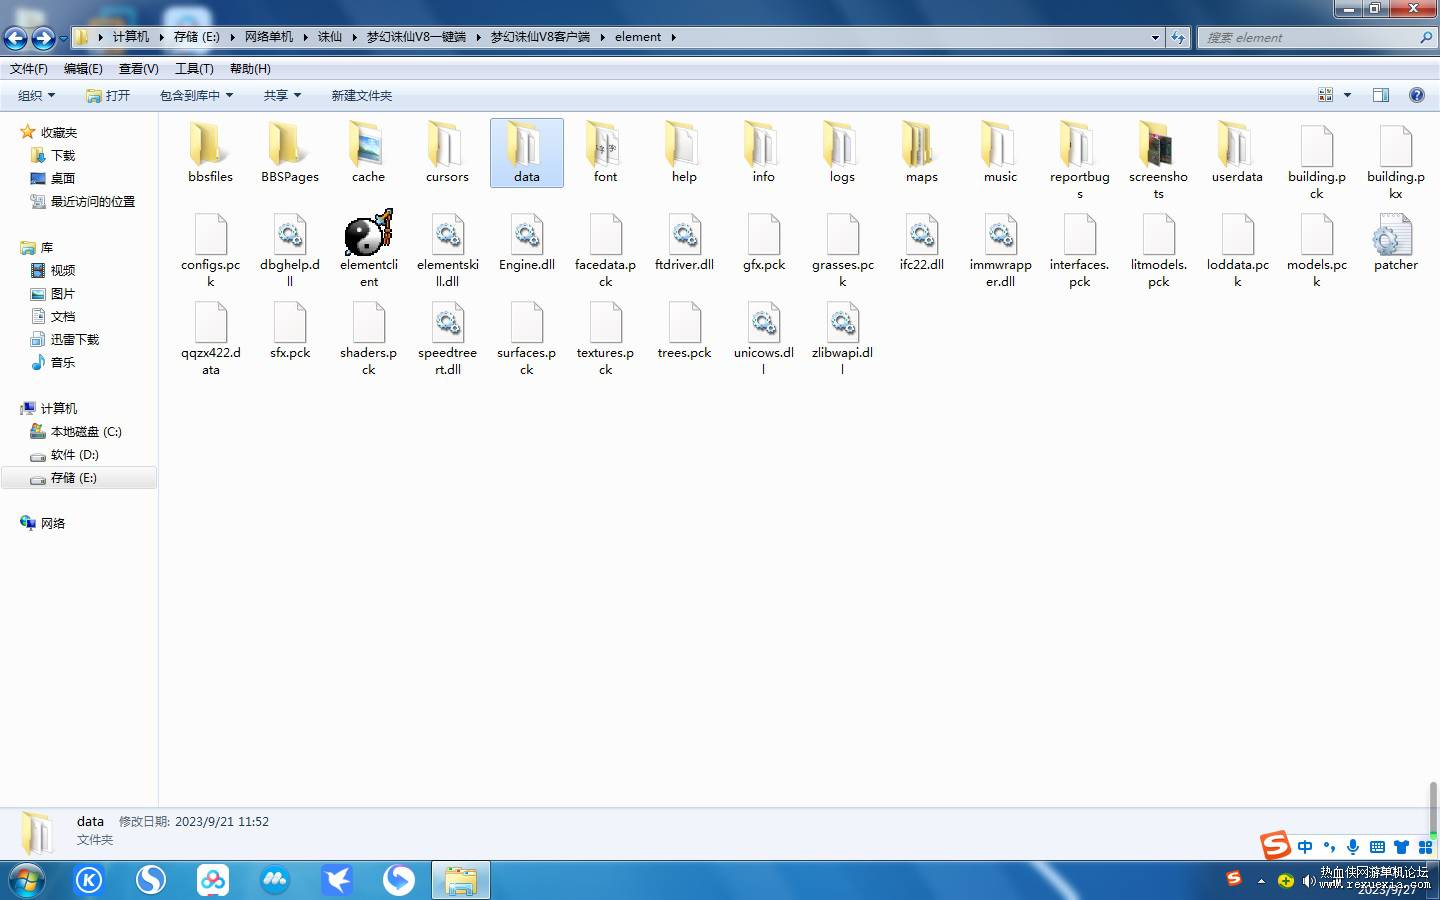Open the 工具(T) menu
This screenshot has width=1440, height=900.
tap(194, 69)
